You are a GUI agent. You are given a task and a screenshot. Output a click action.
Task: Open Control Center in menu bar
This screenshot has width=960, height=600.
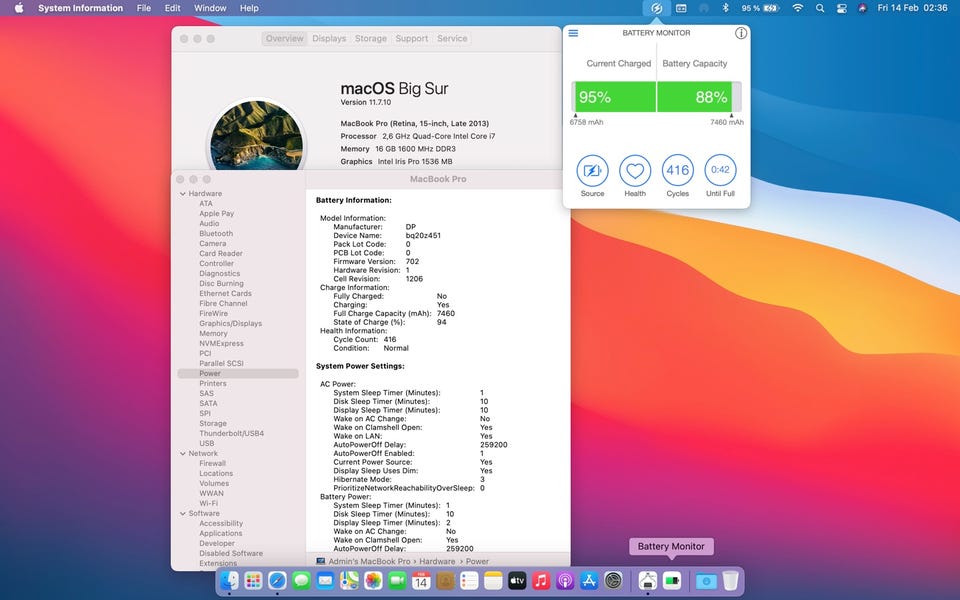point(841,8)
